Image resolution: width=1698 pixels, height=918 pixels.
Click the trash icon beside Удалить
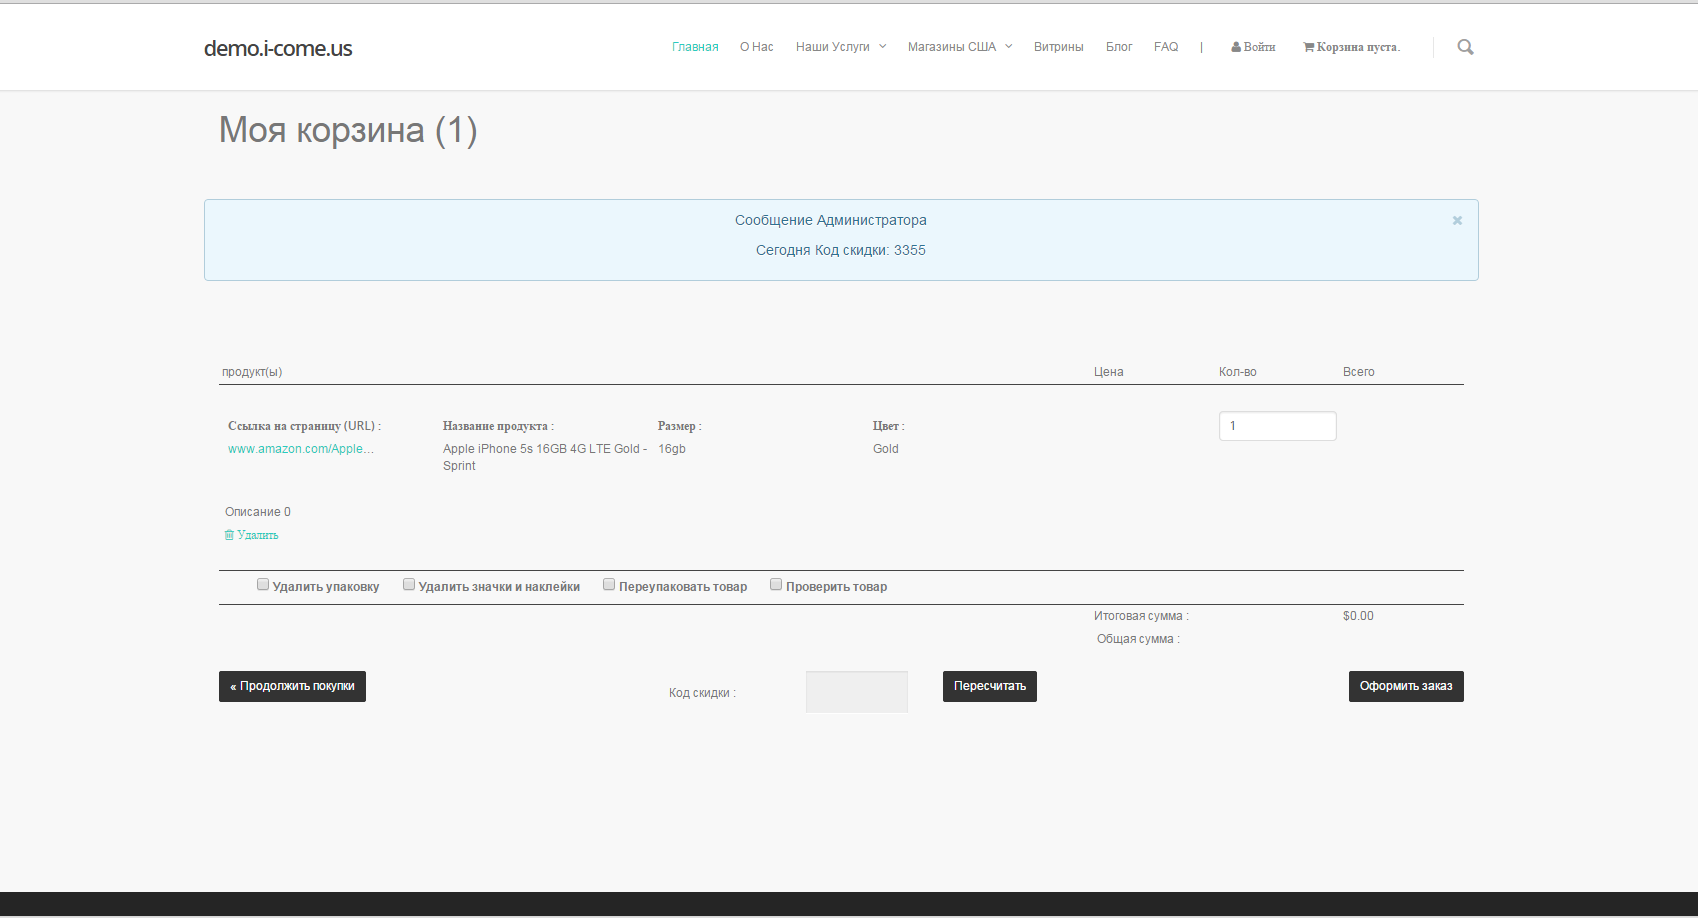229,535
